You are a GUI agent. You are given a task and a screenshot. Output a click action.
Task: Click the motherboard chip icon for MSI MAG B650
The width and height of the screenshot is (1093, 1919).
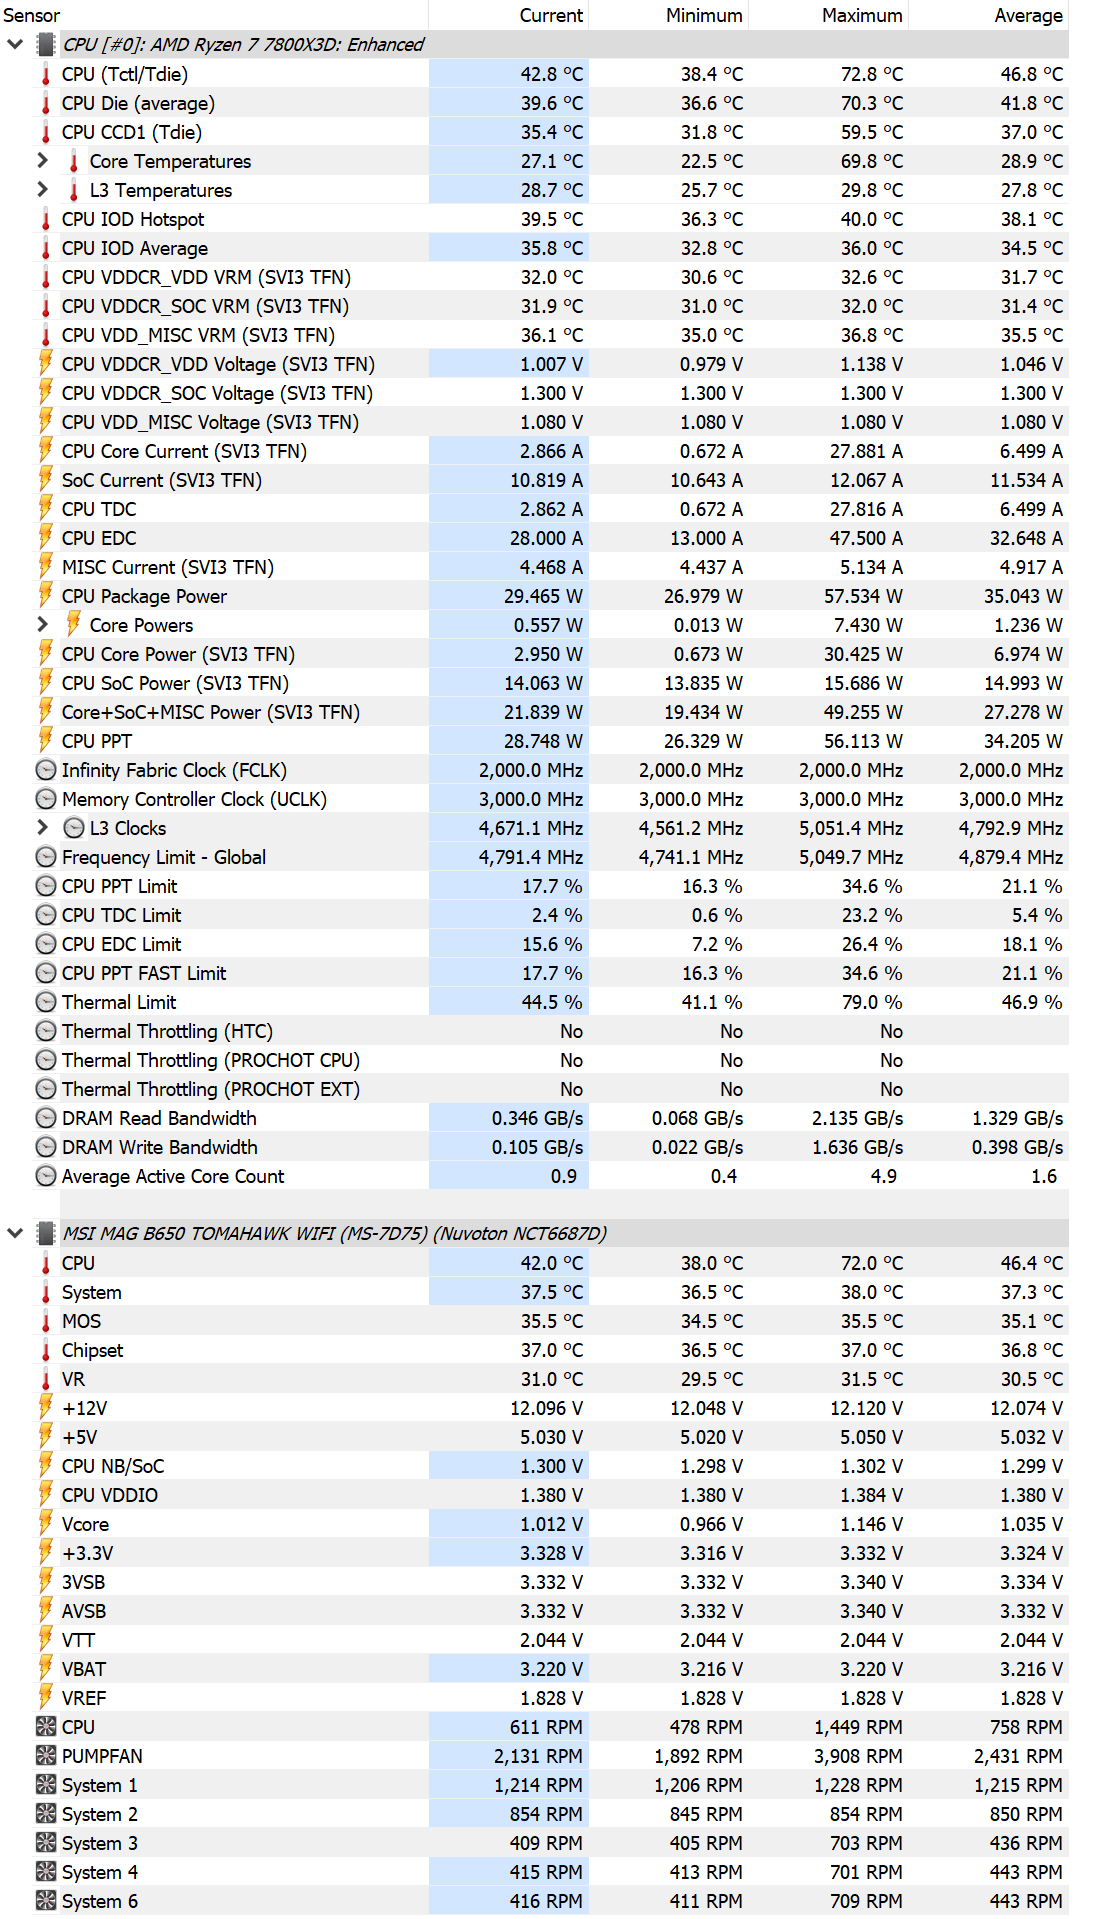[x=46, y=1233]
